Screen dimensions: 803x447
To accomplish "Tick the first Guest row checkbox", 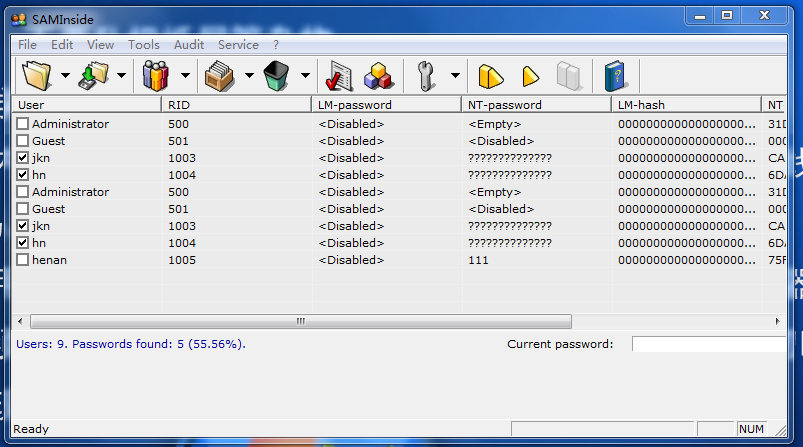I will (x=23, y=141).
